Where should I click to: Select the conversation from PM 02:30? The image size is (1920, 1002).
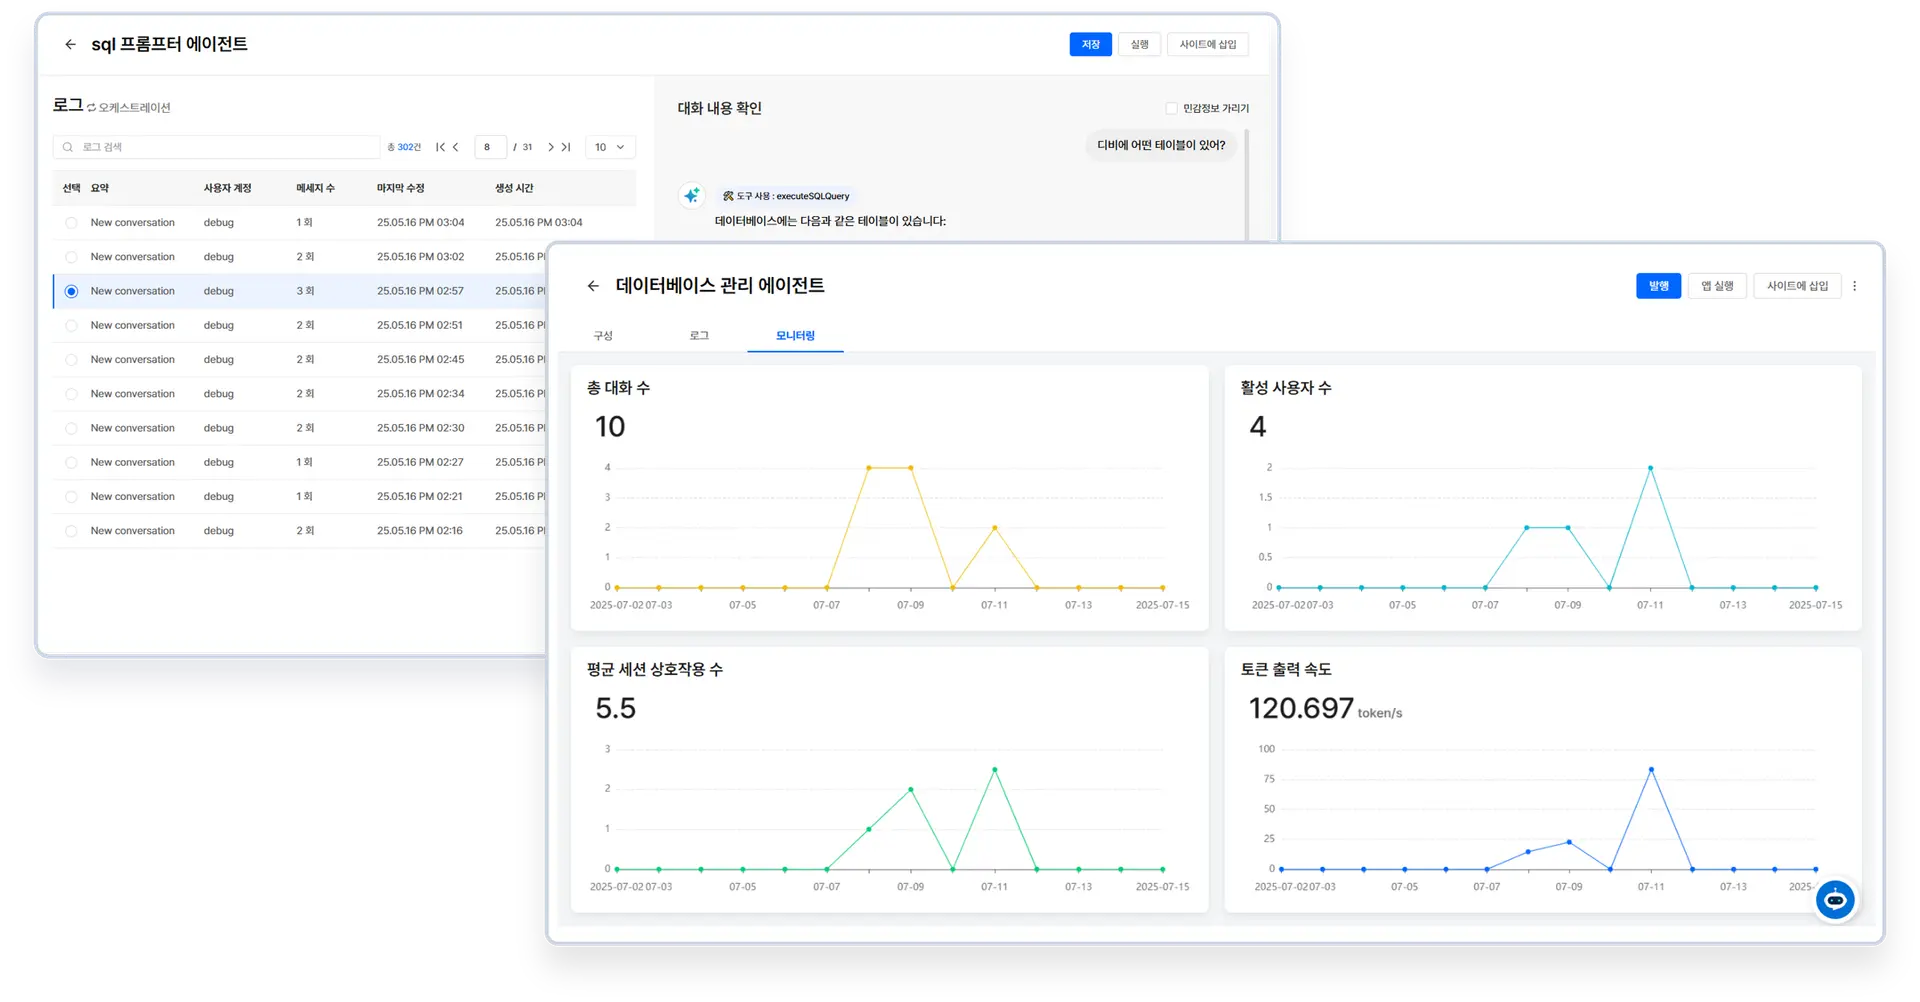71,428
